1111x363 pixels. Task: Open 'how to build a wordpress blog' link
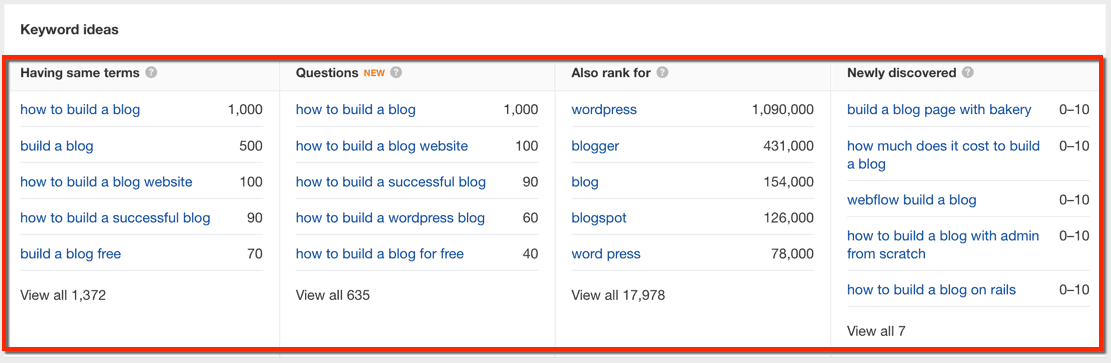pyautogui.click(x=390, y=218)
